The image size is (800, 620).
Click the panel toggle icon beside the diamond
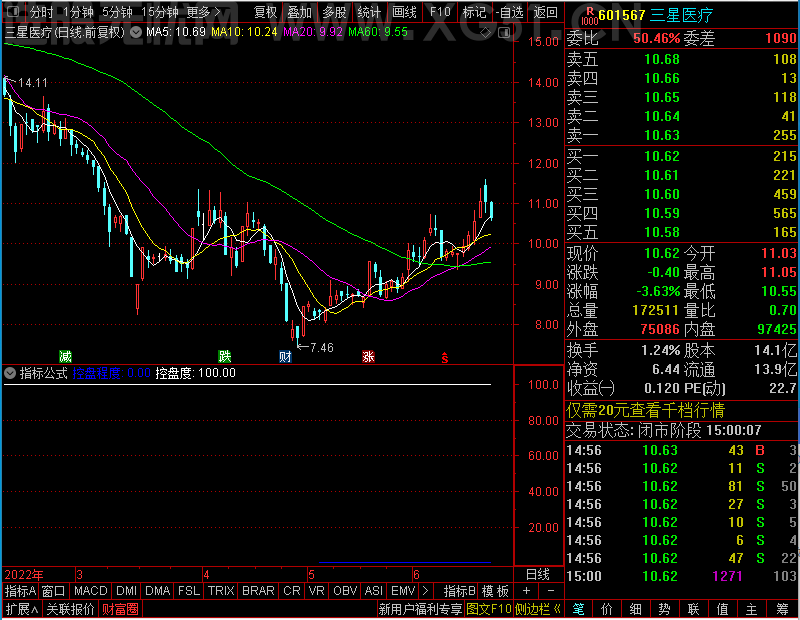[504, 33]
